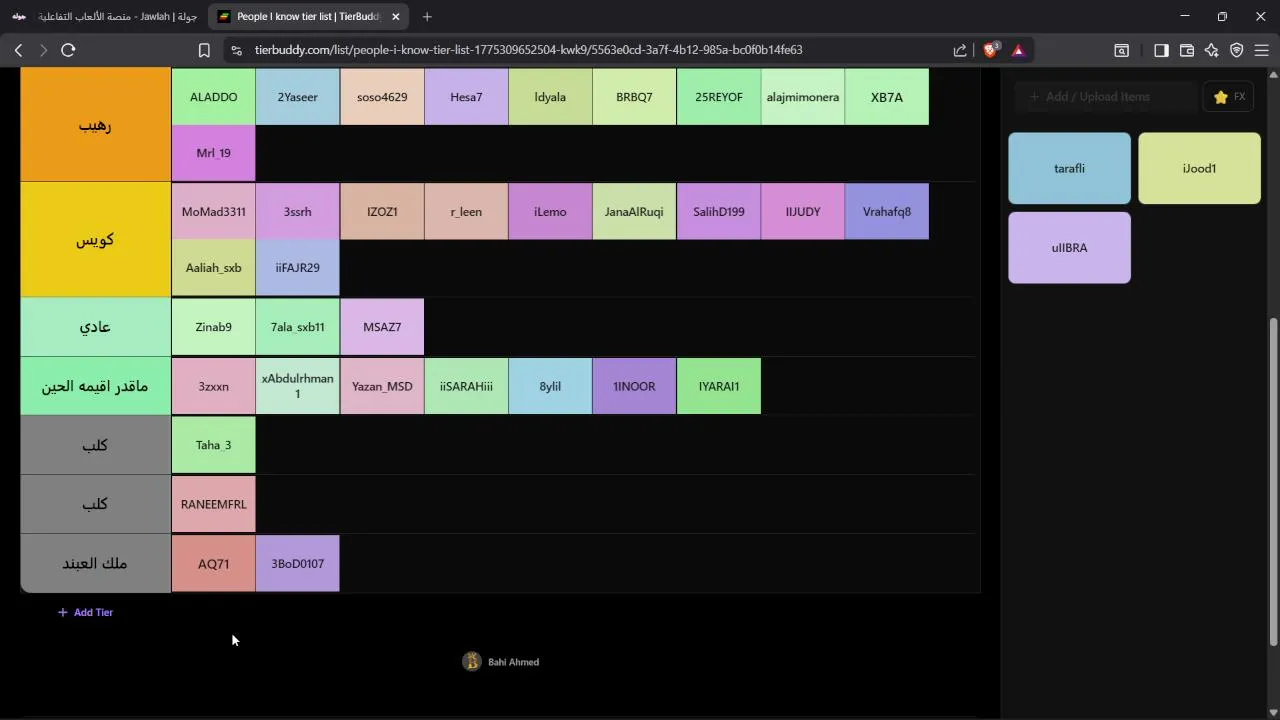Click the iLemo tile
Image resolution: width=1280 pixels, height=720 pixels.
(x=550, y=212)
